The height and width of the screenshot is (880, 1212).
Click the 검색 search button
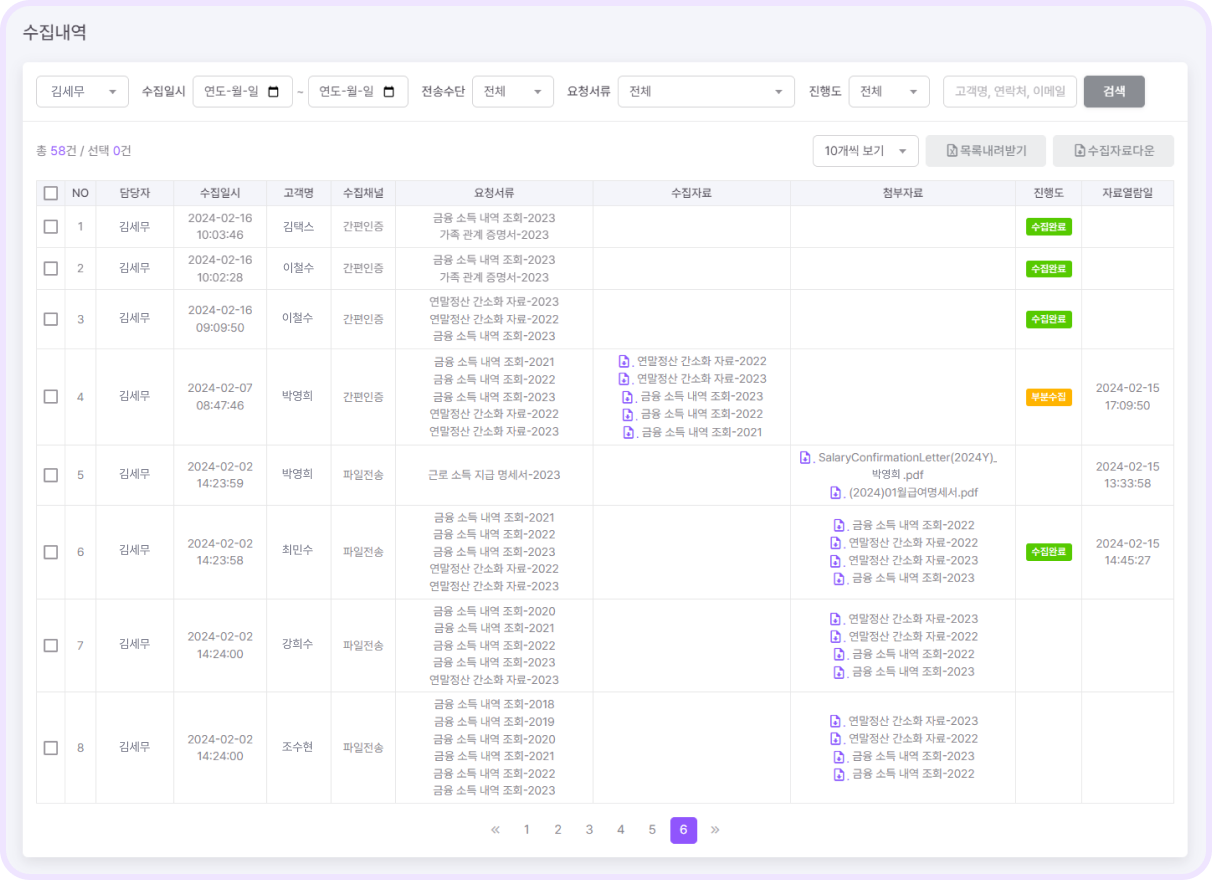(x=1114, y=91)
